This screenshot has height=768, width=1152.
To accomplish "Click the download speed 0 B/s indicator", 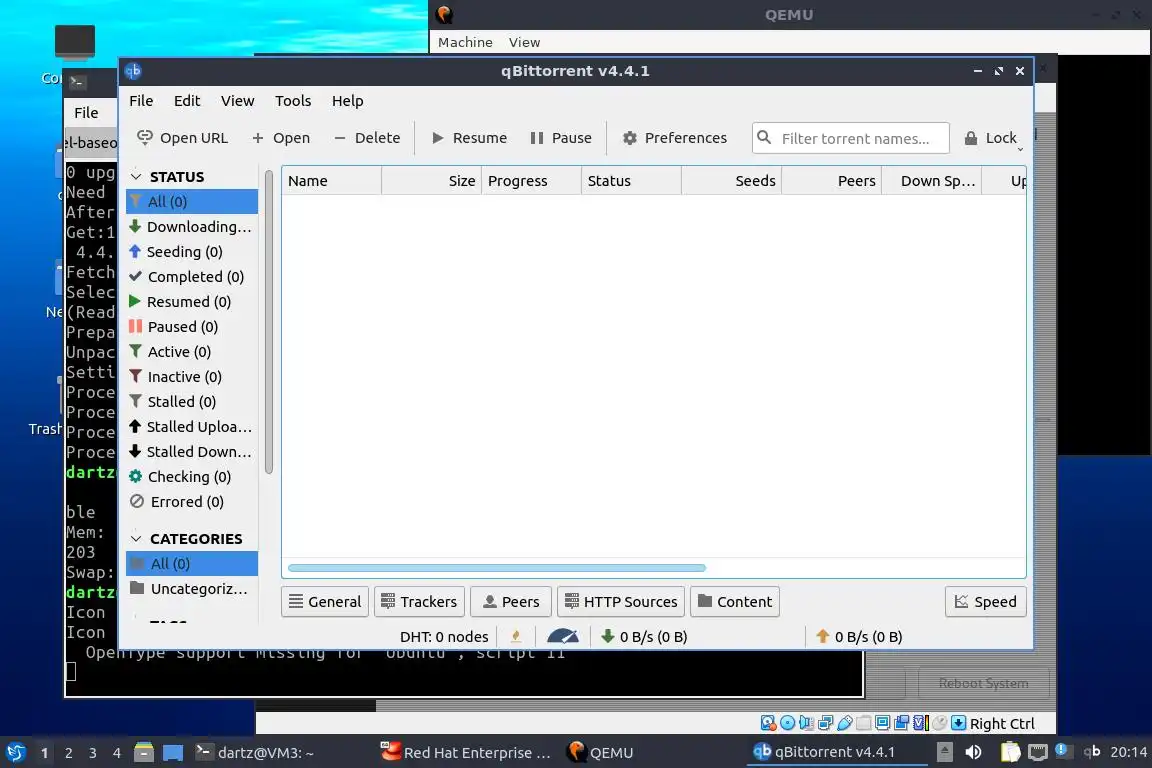I will pos(644,636).
